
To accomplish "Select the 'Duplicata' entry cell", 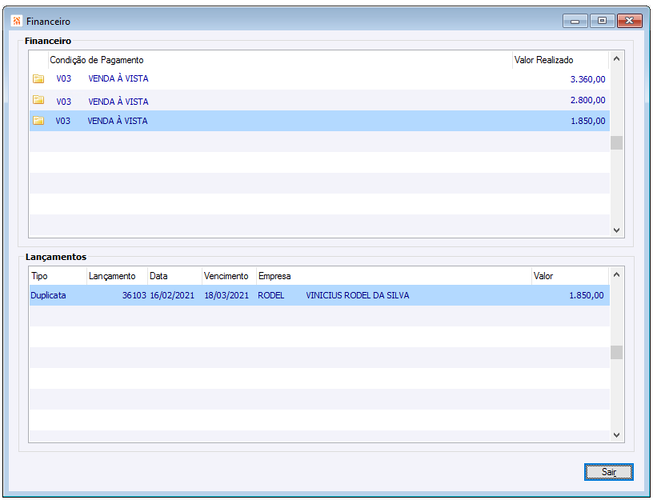I will pos(48,295).
